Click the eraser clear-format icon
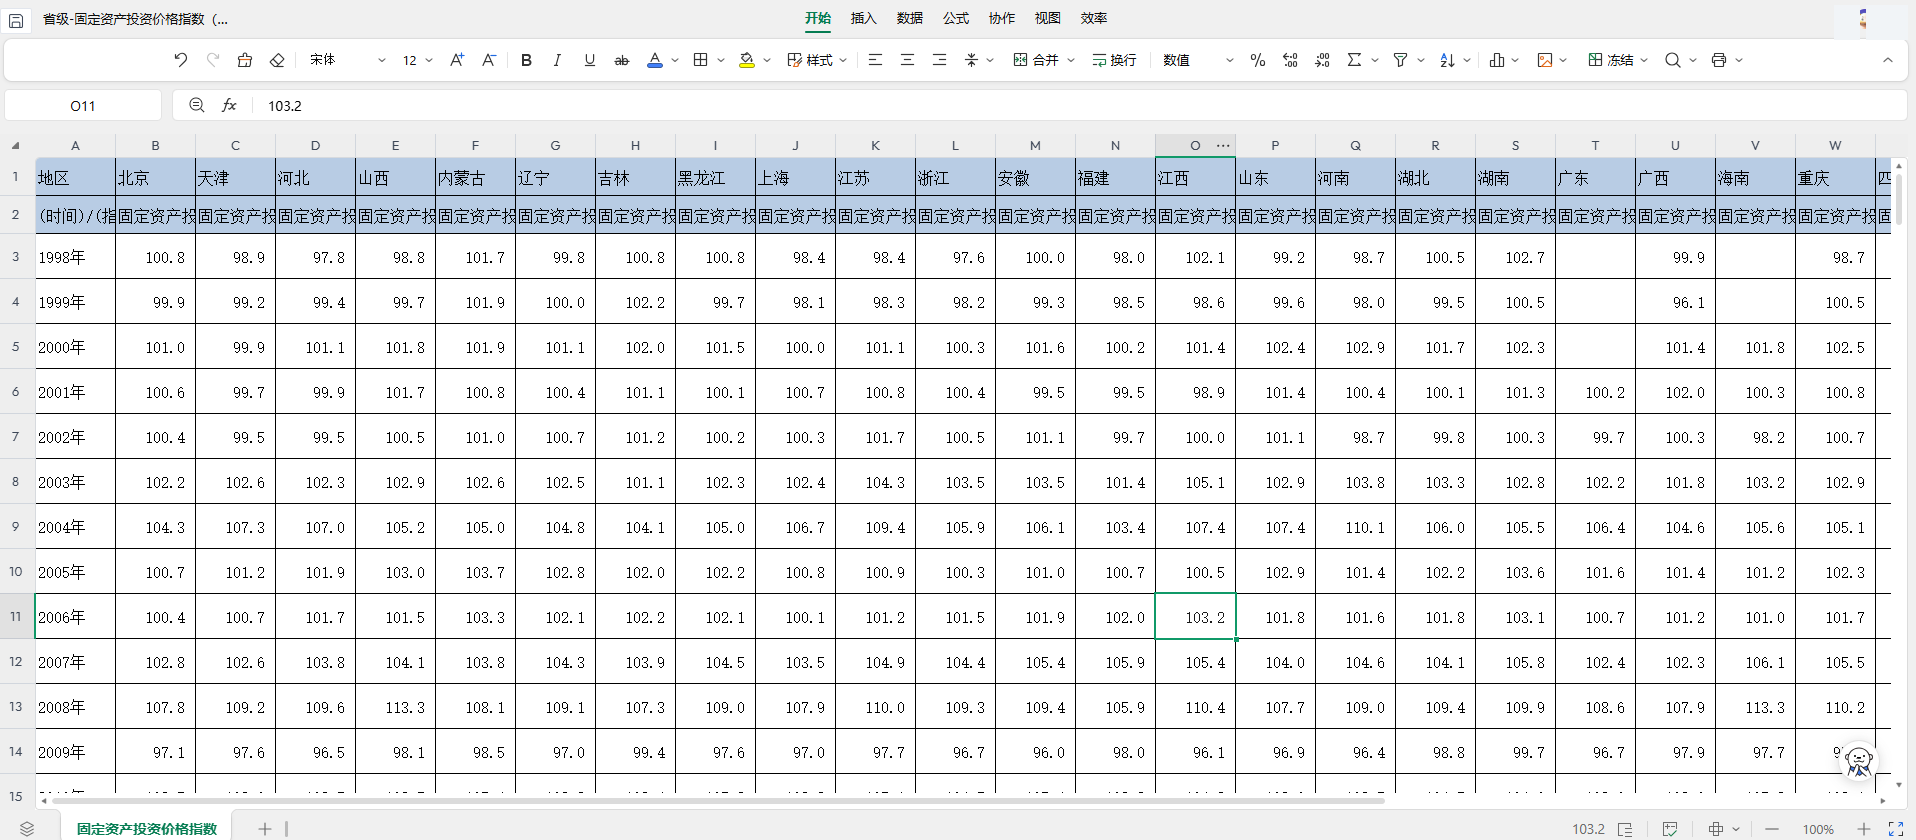Screen dimensions: 1916x840 coord(277,60)
